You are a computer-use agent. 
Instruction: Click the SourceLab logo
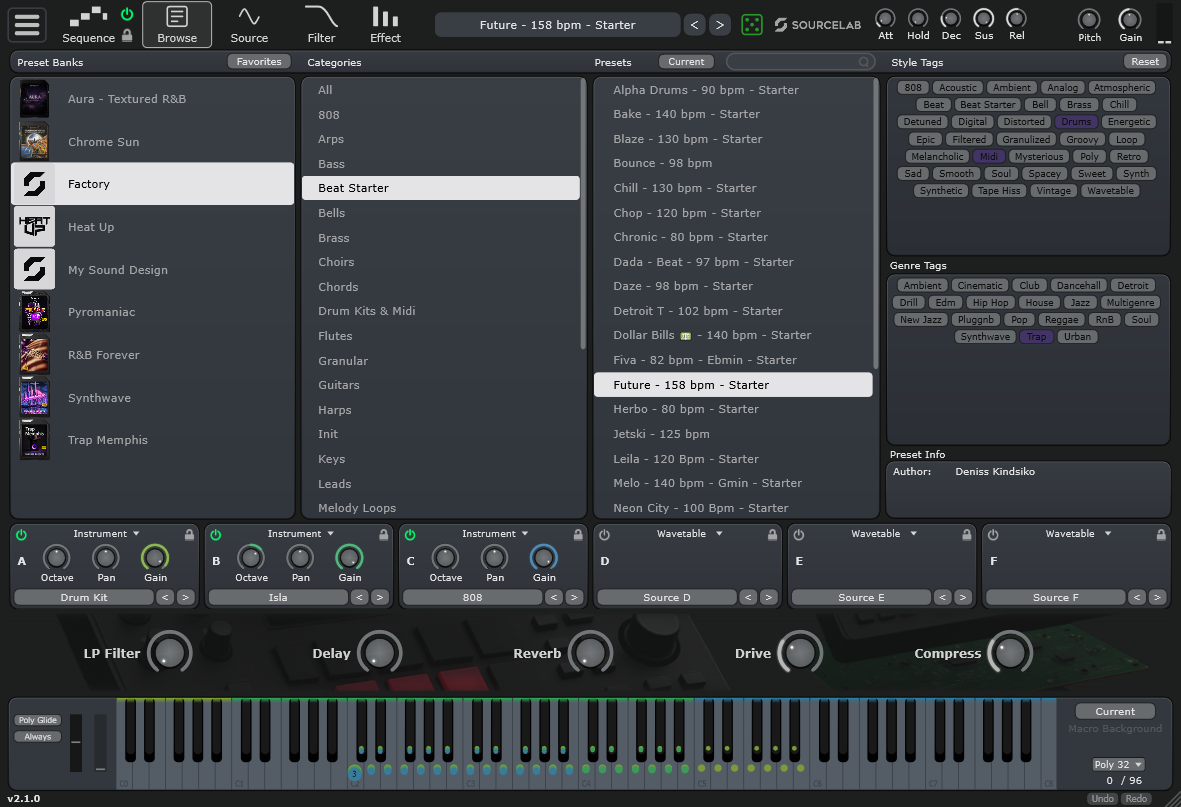pyautogui.click(x=817, y=25)
